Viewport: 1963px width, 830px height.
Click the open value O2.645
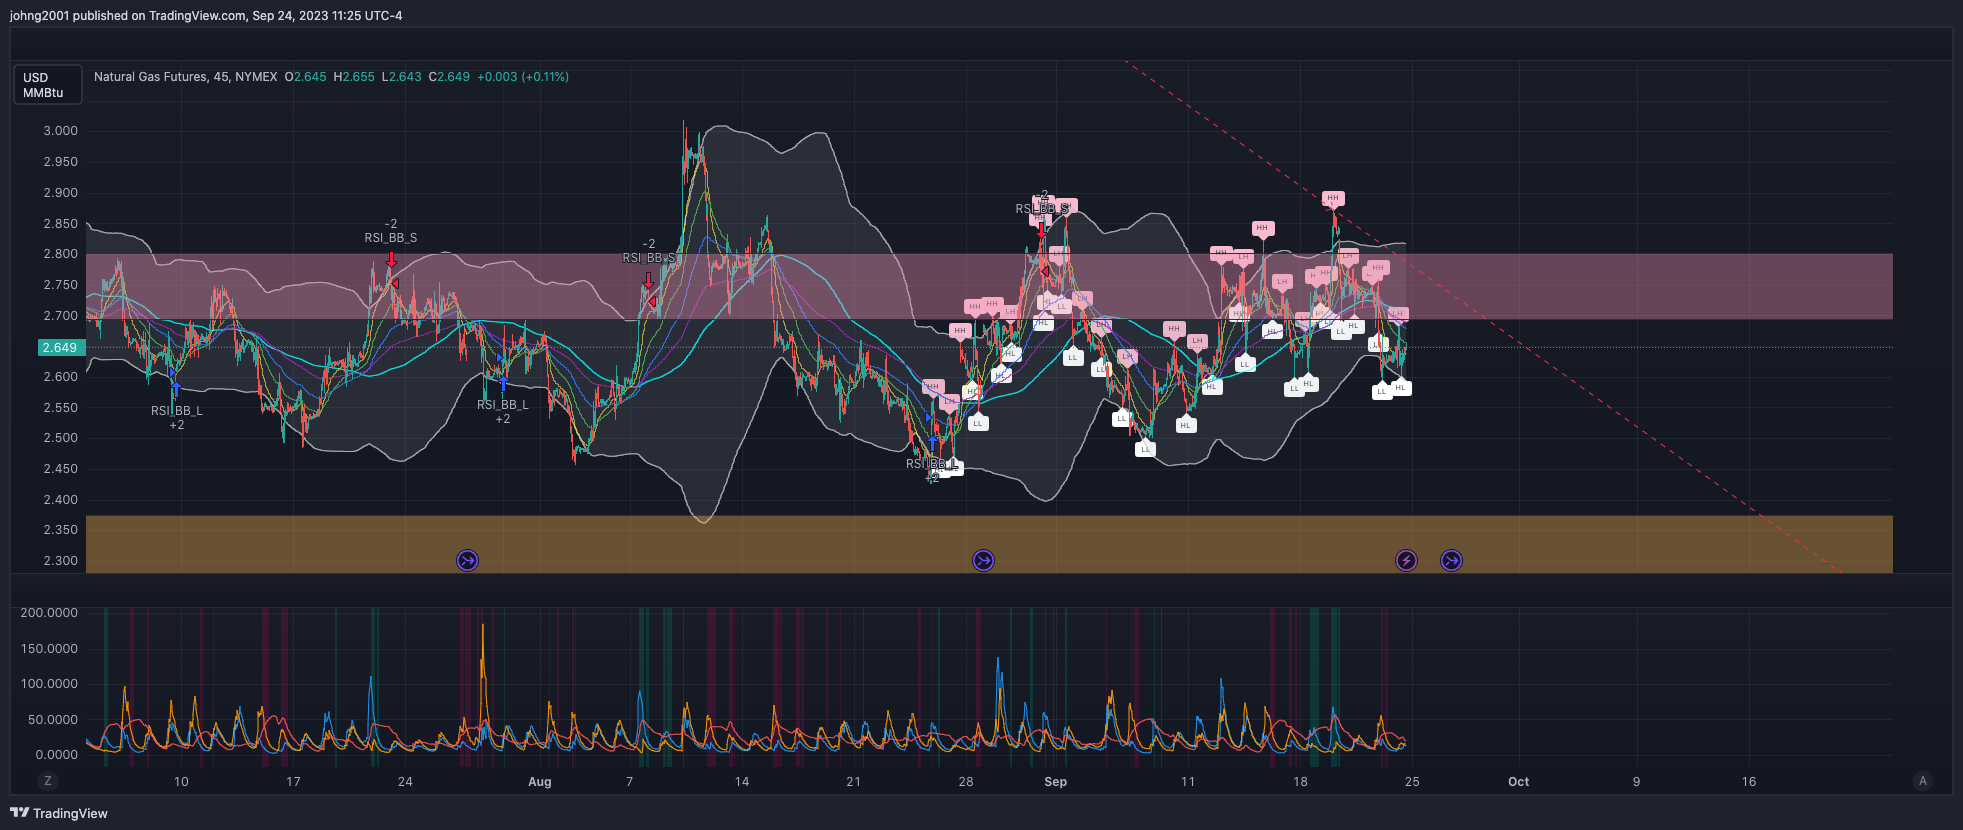305,77
